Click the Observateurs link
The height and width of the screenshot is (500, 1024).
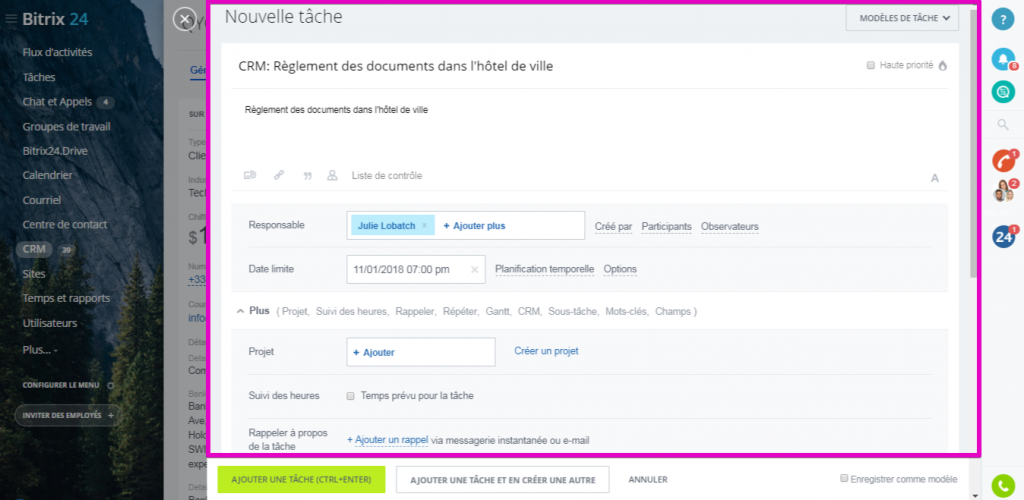[729, 227]
